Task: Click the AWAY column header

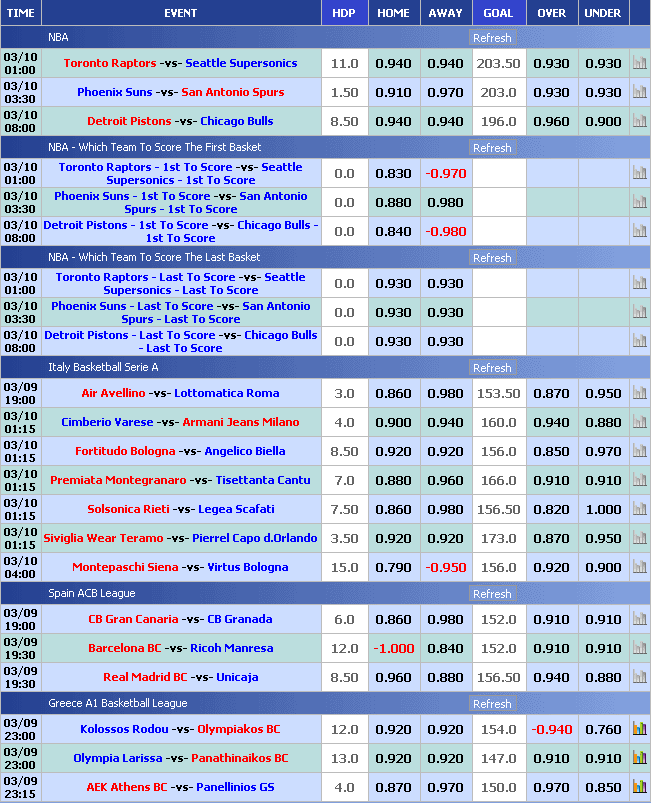Action: click(446, 13)
